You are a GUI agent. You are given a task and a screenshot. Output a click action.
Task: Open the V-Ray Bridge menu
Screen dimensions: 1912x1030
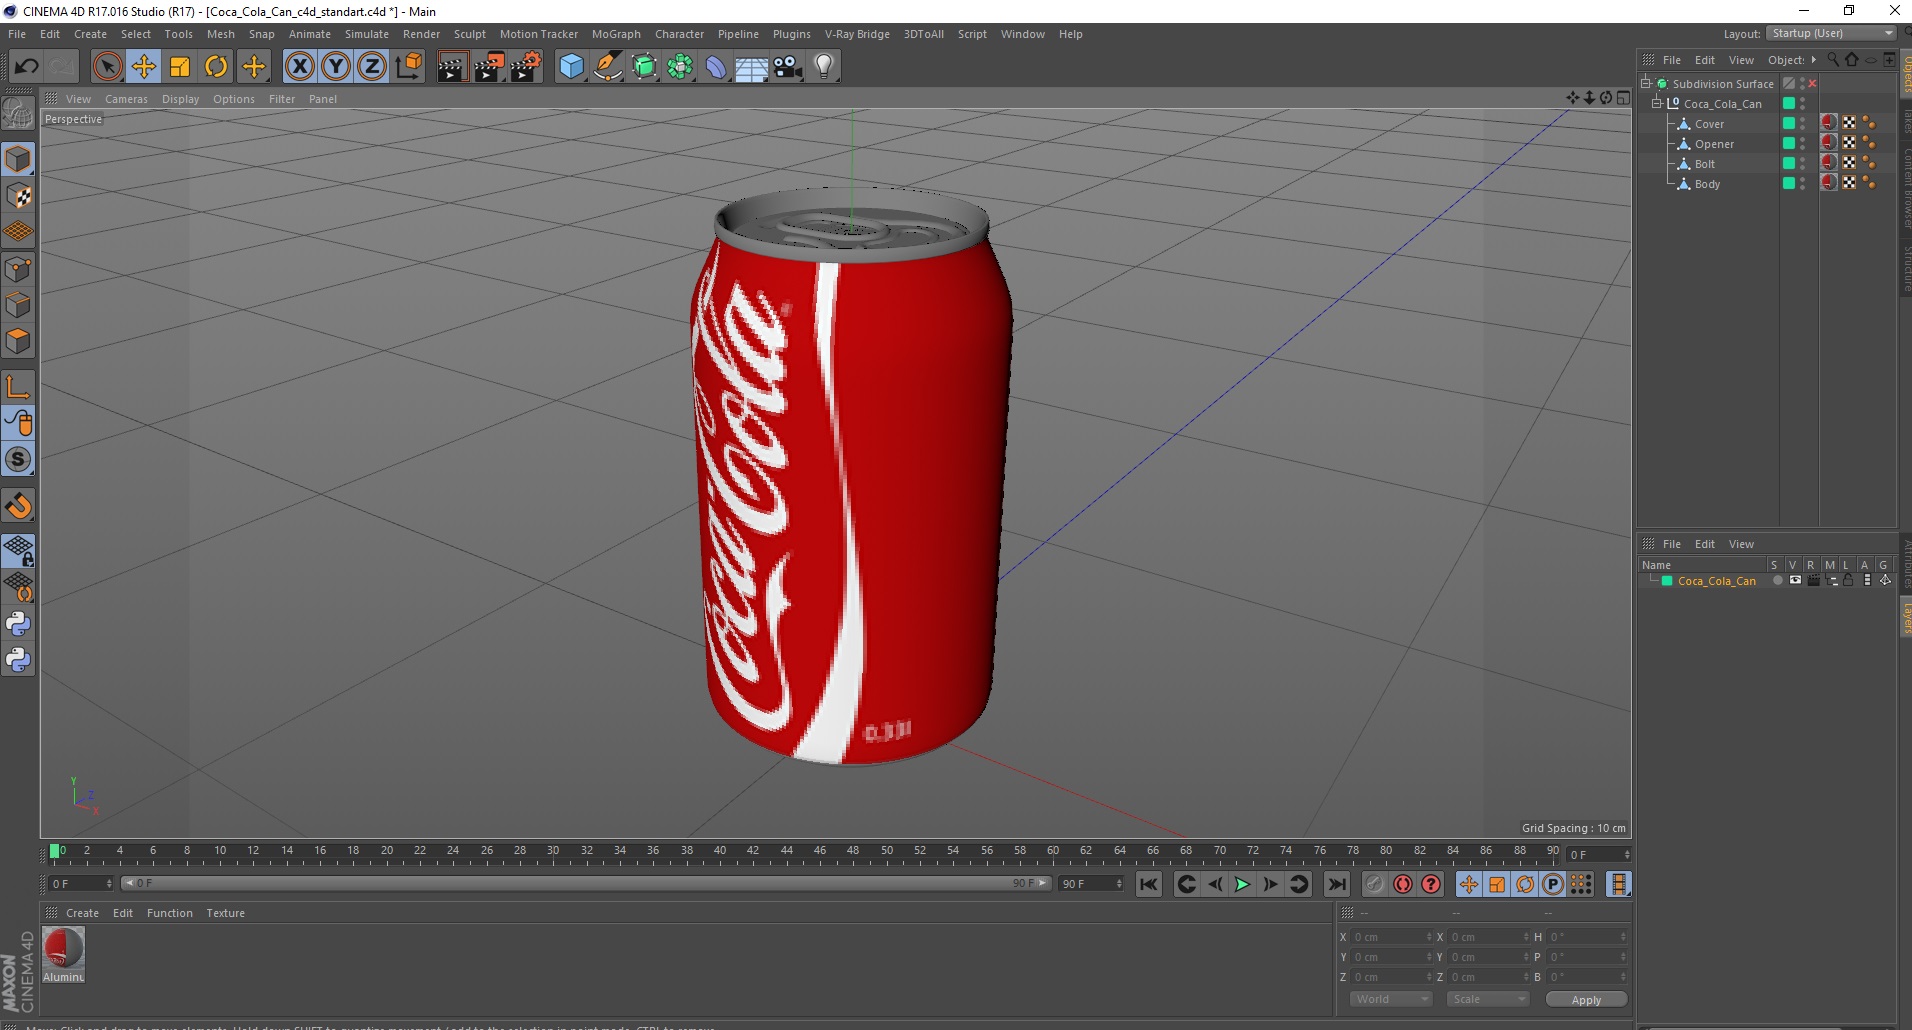(x=857, y=34)
